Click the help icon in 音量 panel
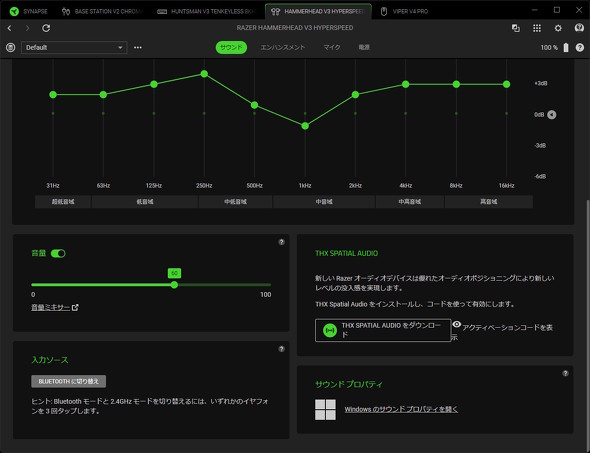The image size is (590, 453). pos(281,242)
